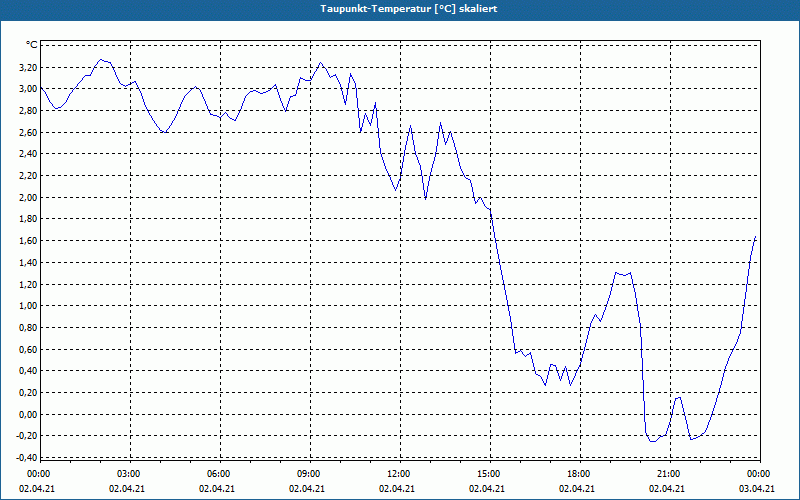This screenshot has width=800, height=500.
Task: Select the y-axis value '0,00'
Action: tap(29, 415)
